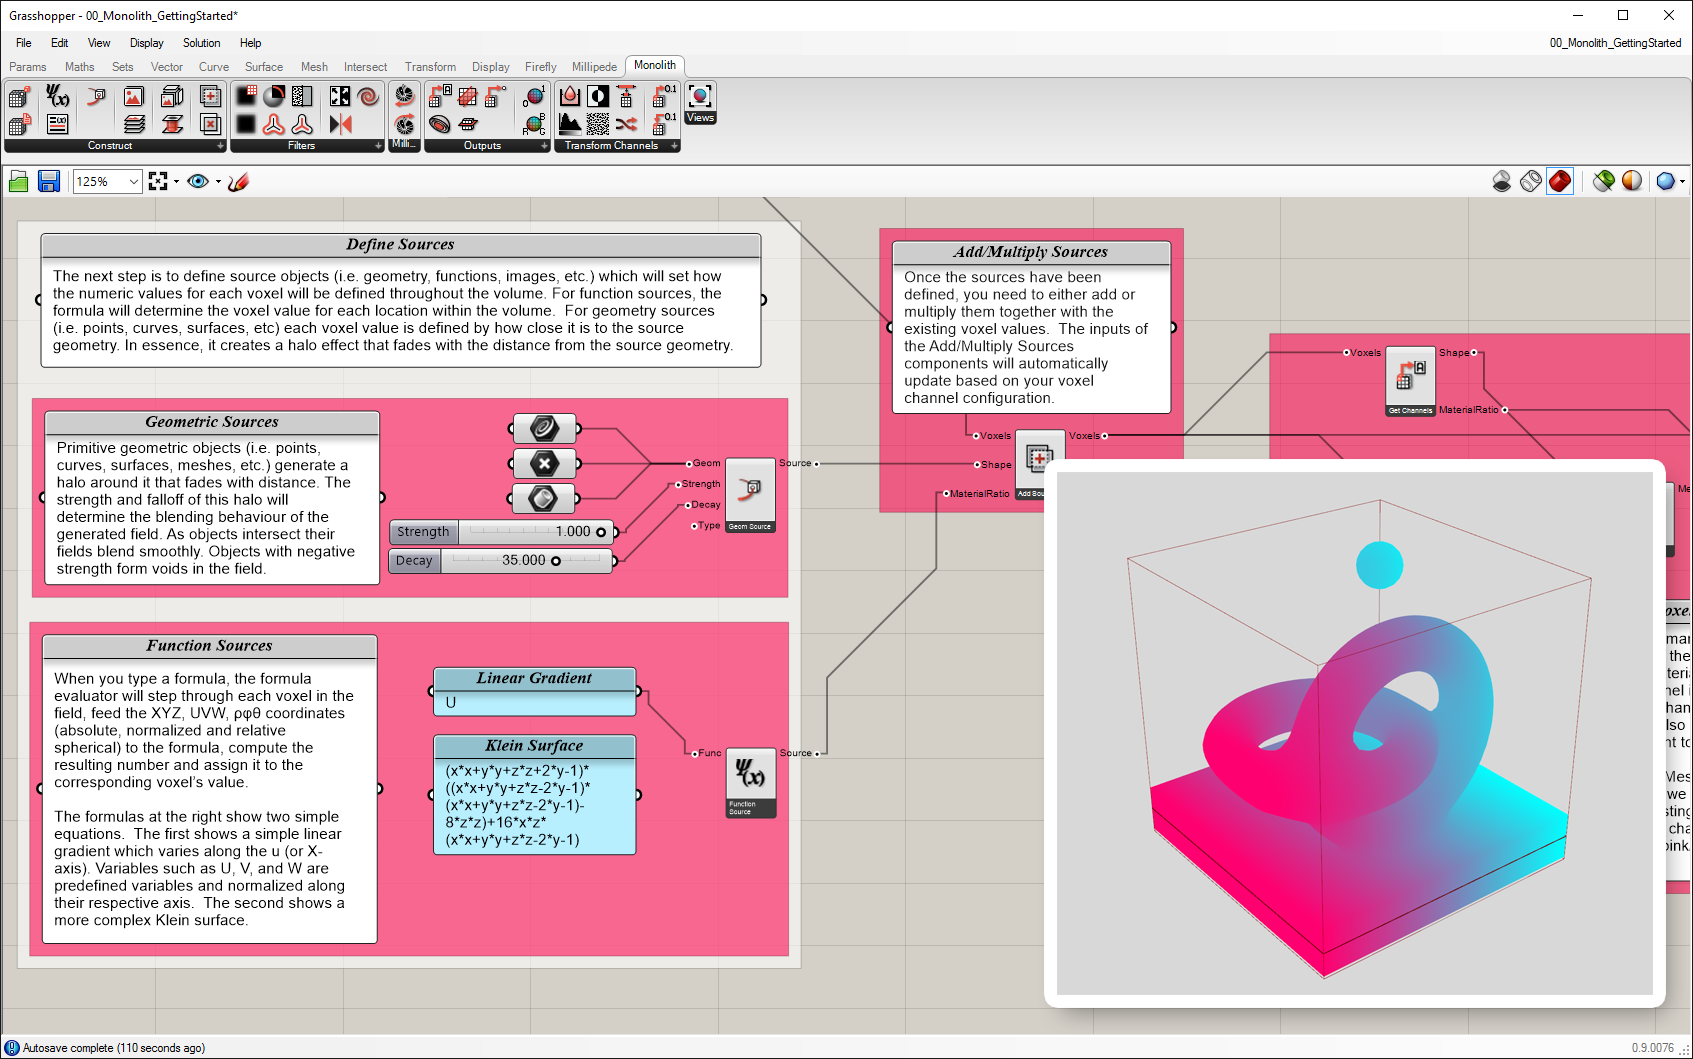
Task: Pick the histogram Transform Channels icon
Action: (x=569, y=124)
